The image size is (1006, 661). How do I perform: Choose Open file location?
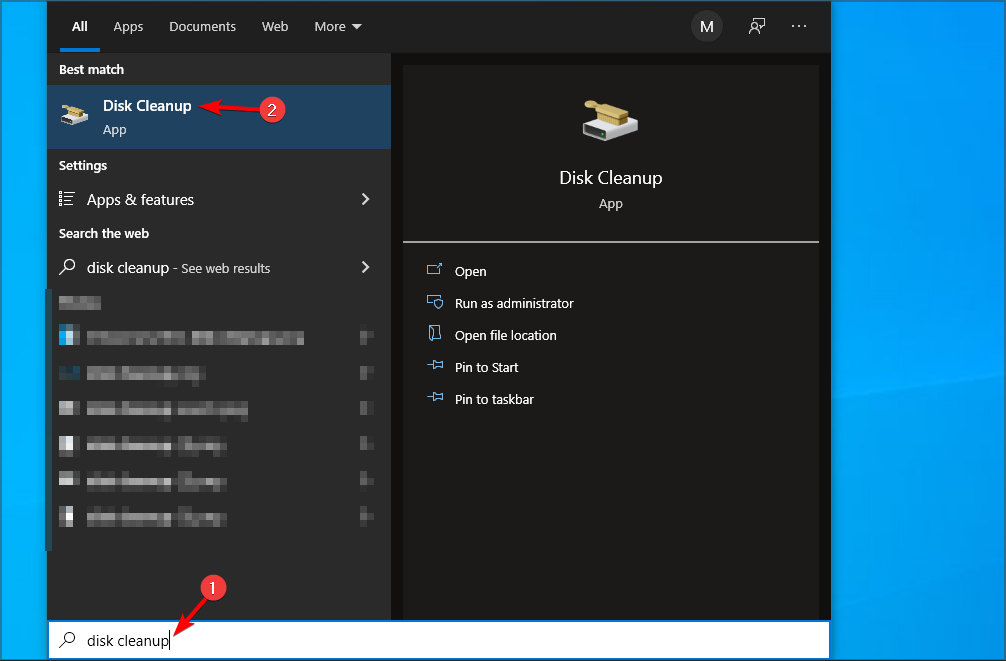[x=506, y=336]
